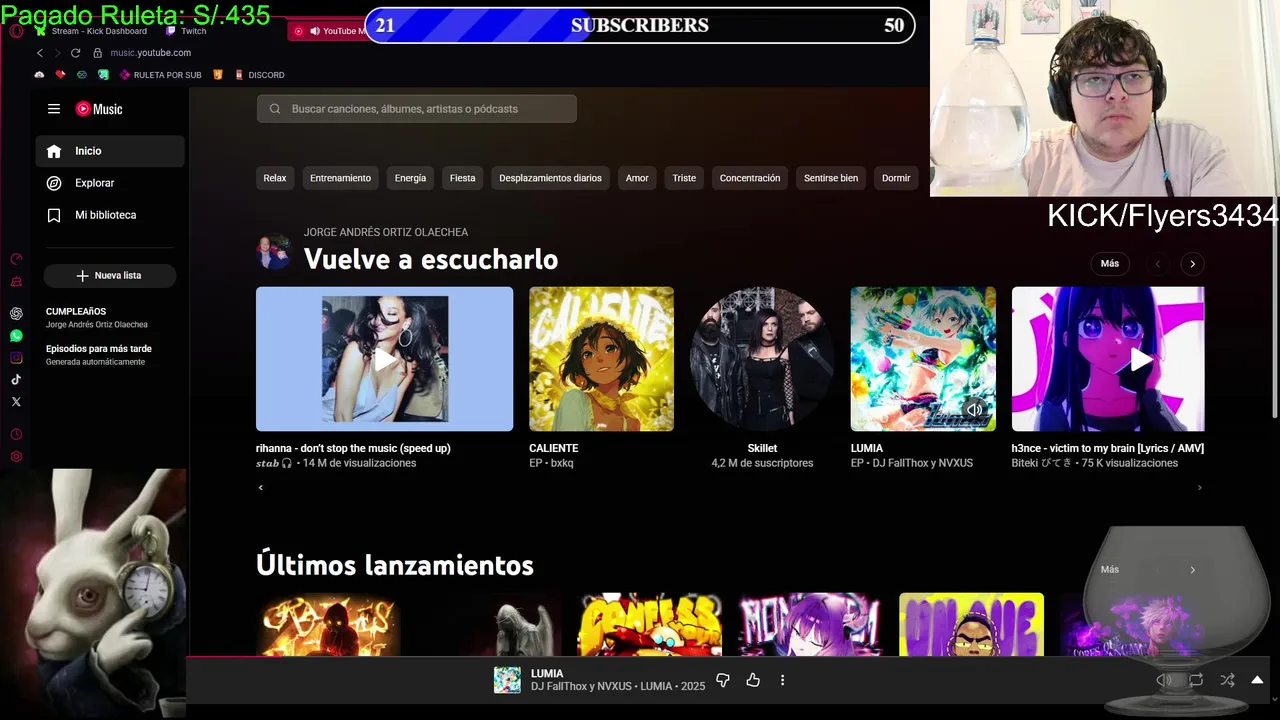
Task: Click the small left arrow below the carousel
Action: (x=261, y=488)
